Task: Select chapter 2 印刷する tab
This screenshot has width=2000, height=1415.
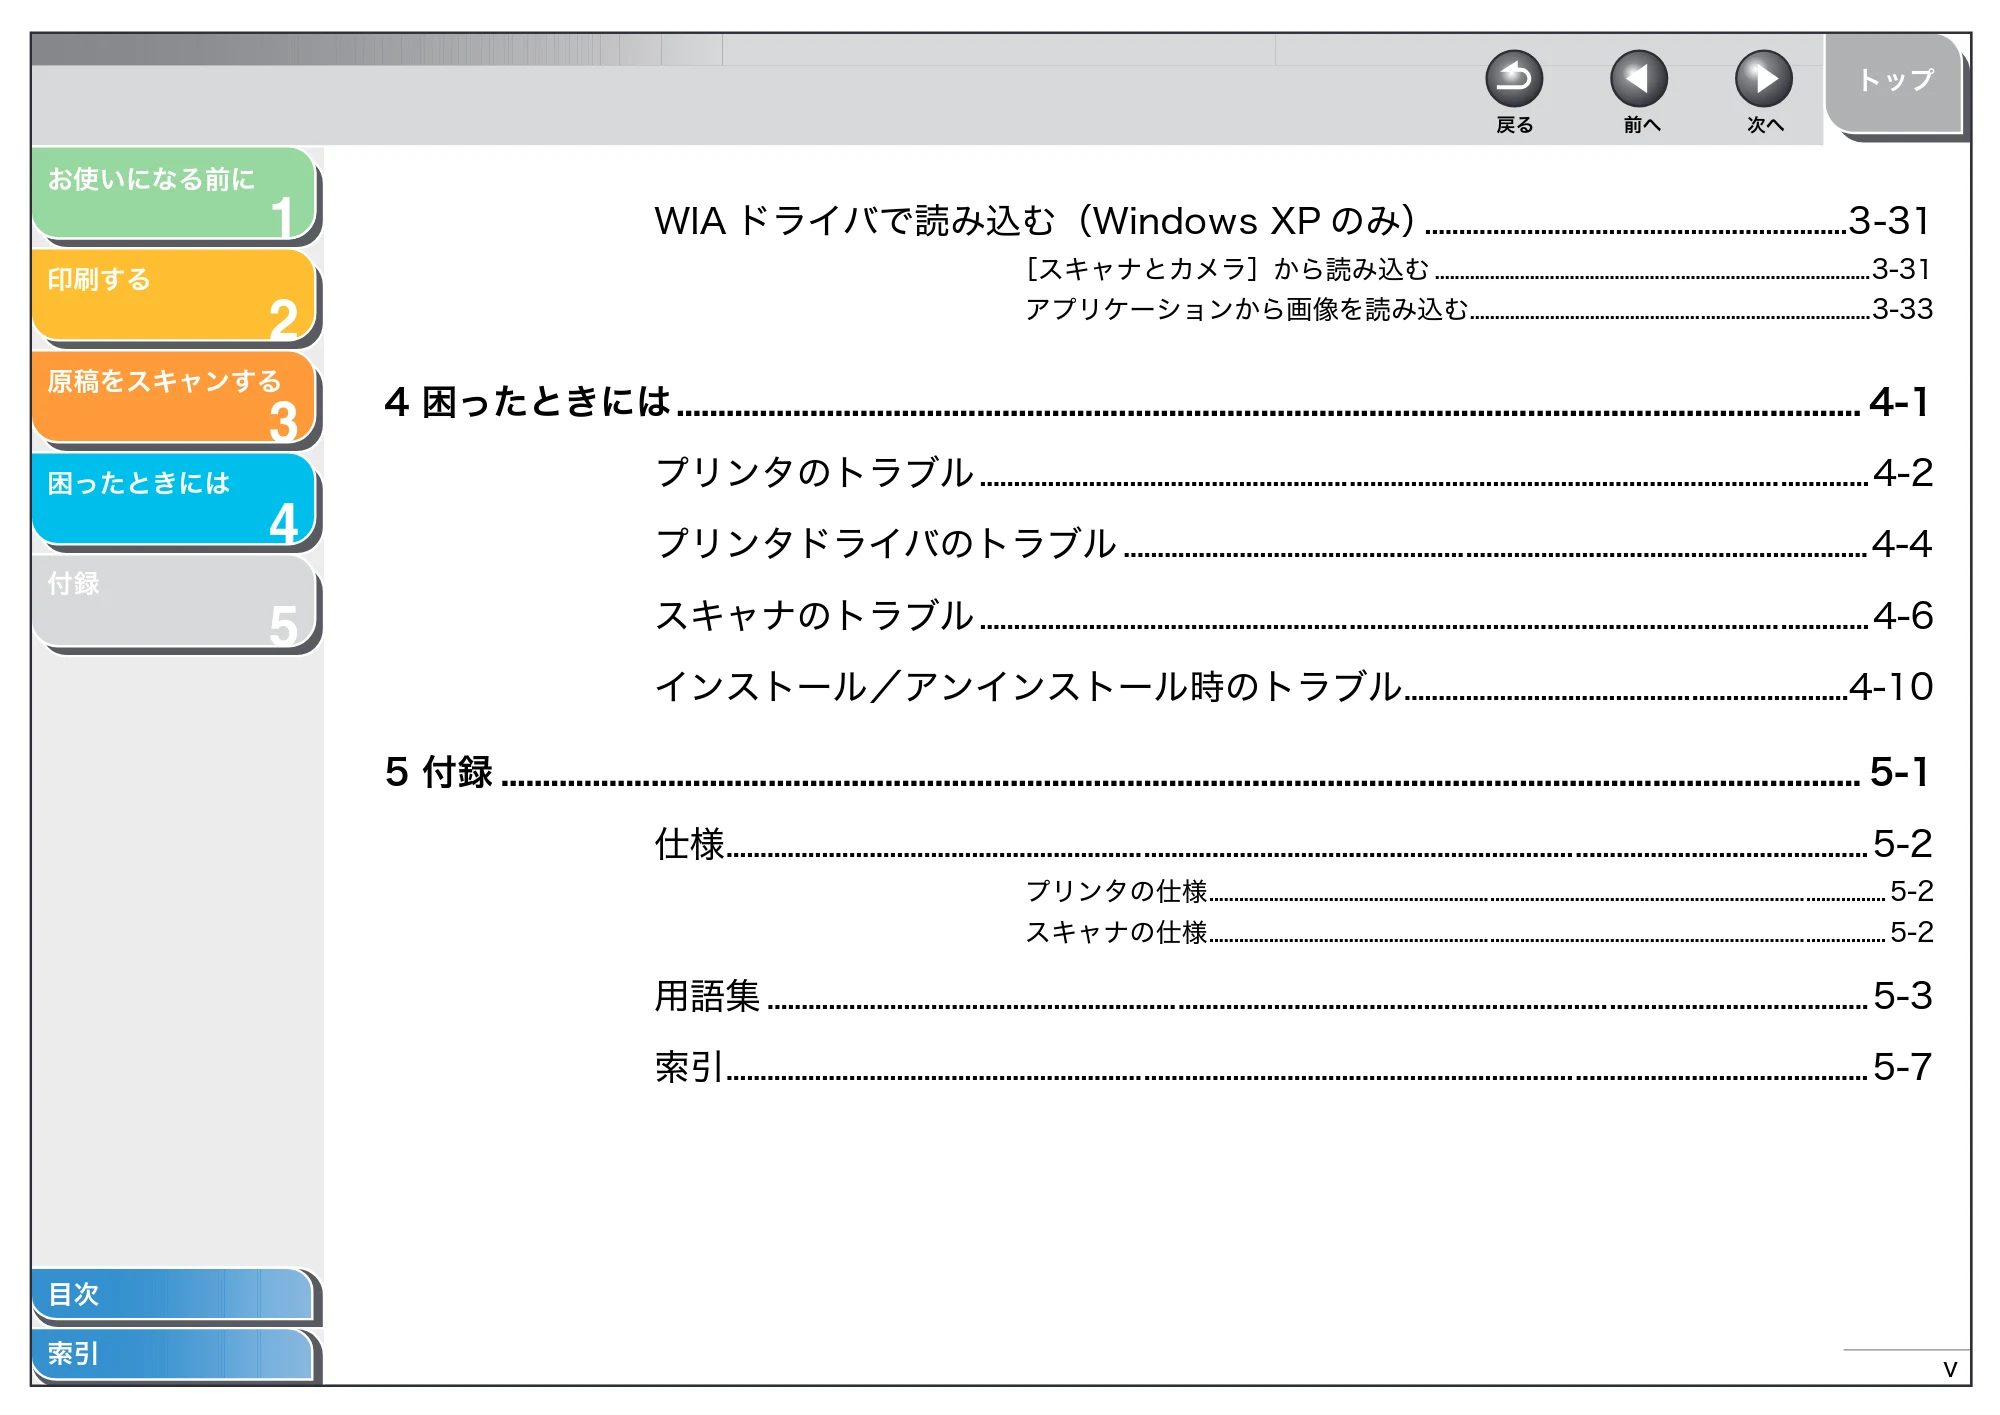Action: pos(175,295)
